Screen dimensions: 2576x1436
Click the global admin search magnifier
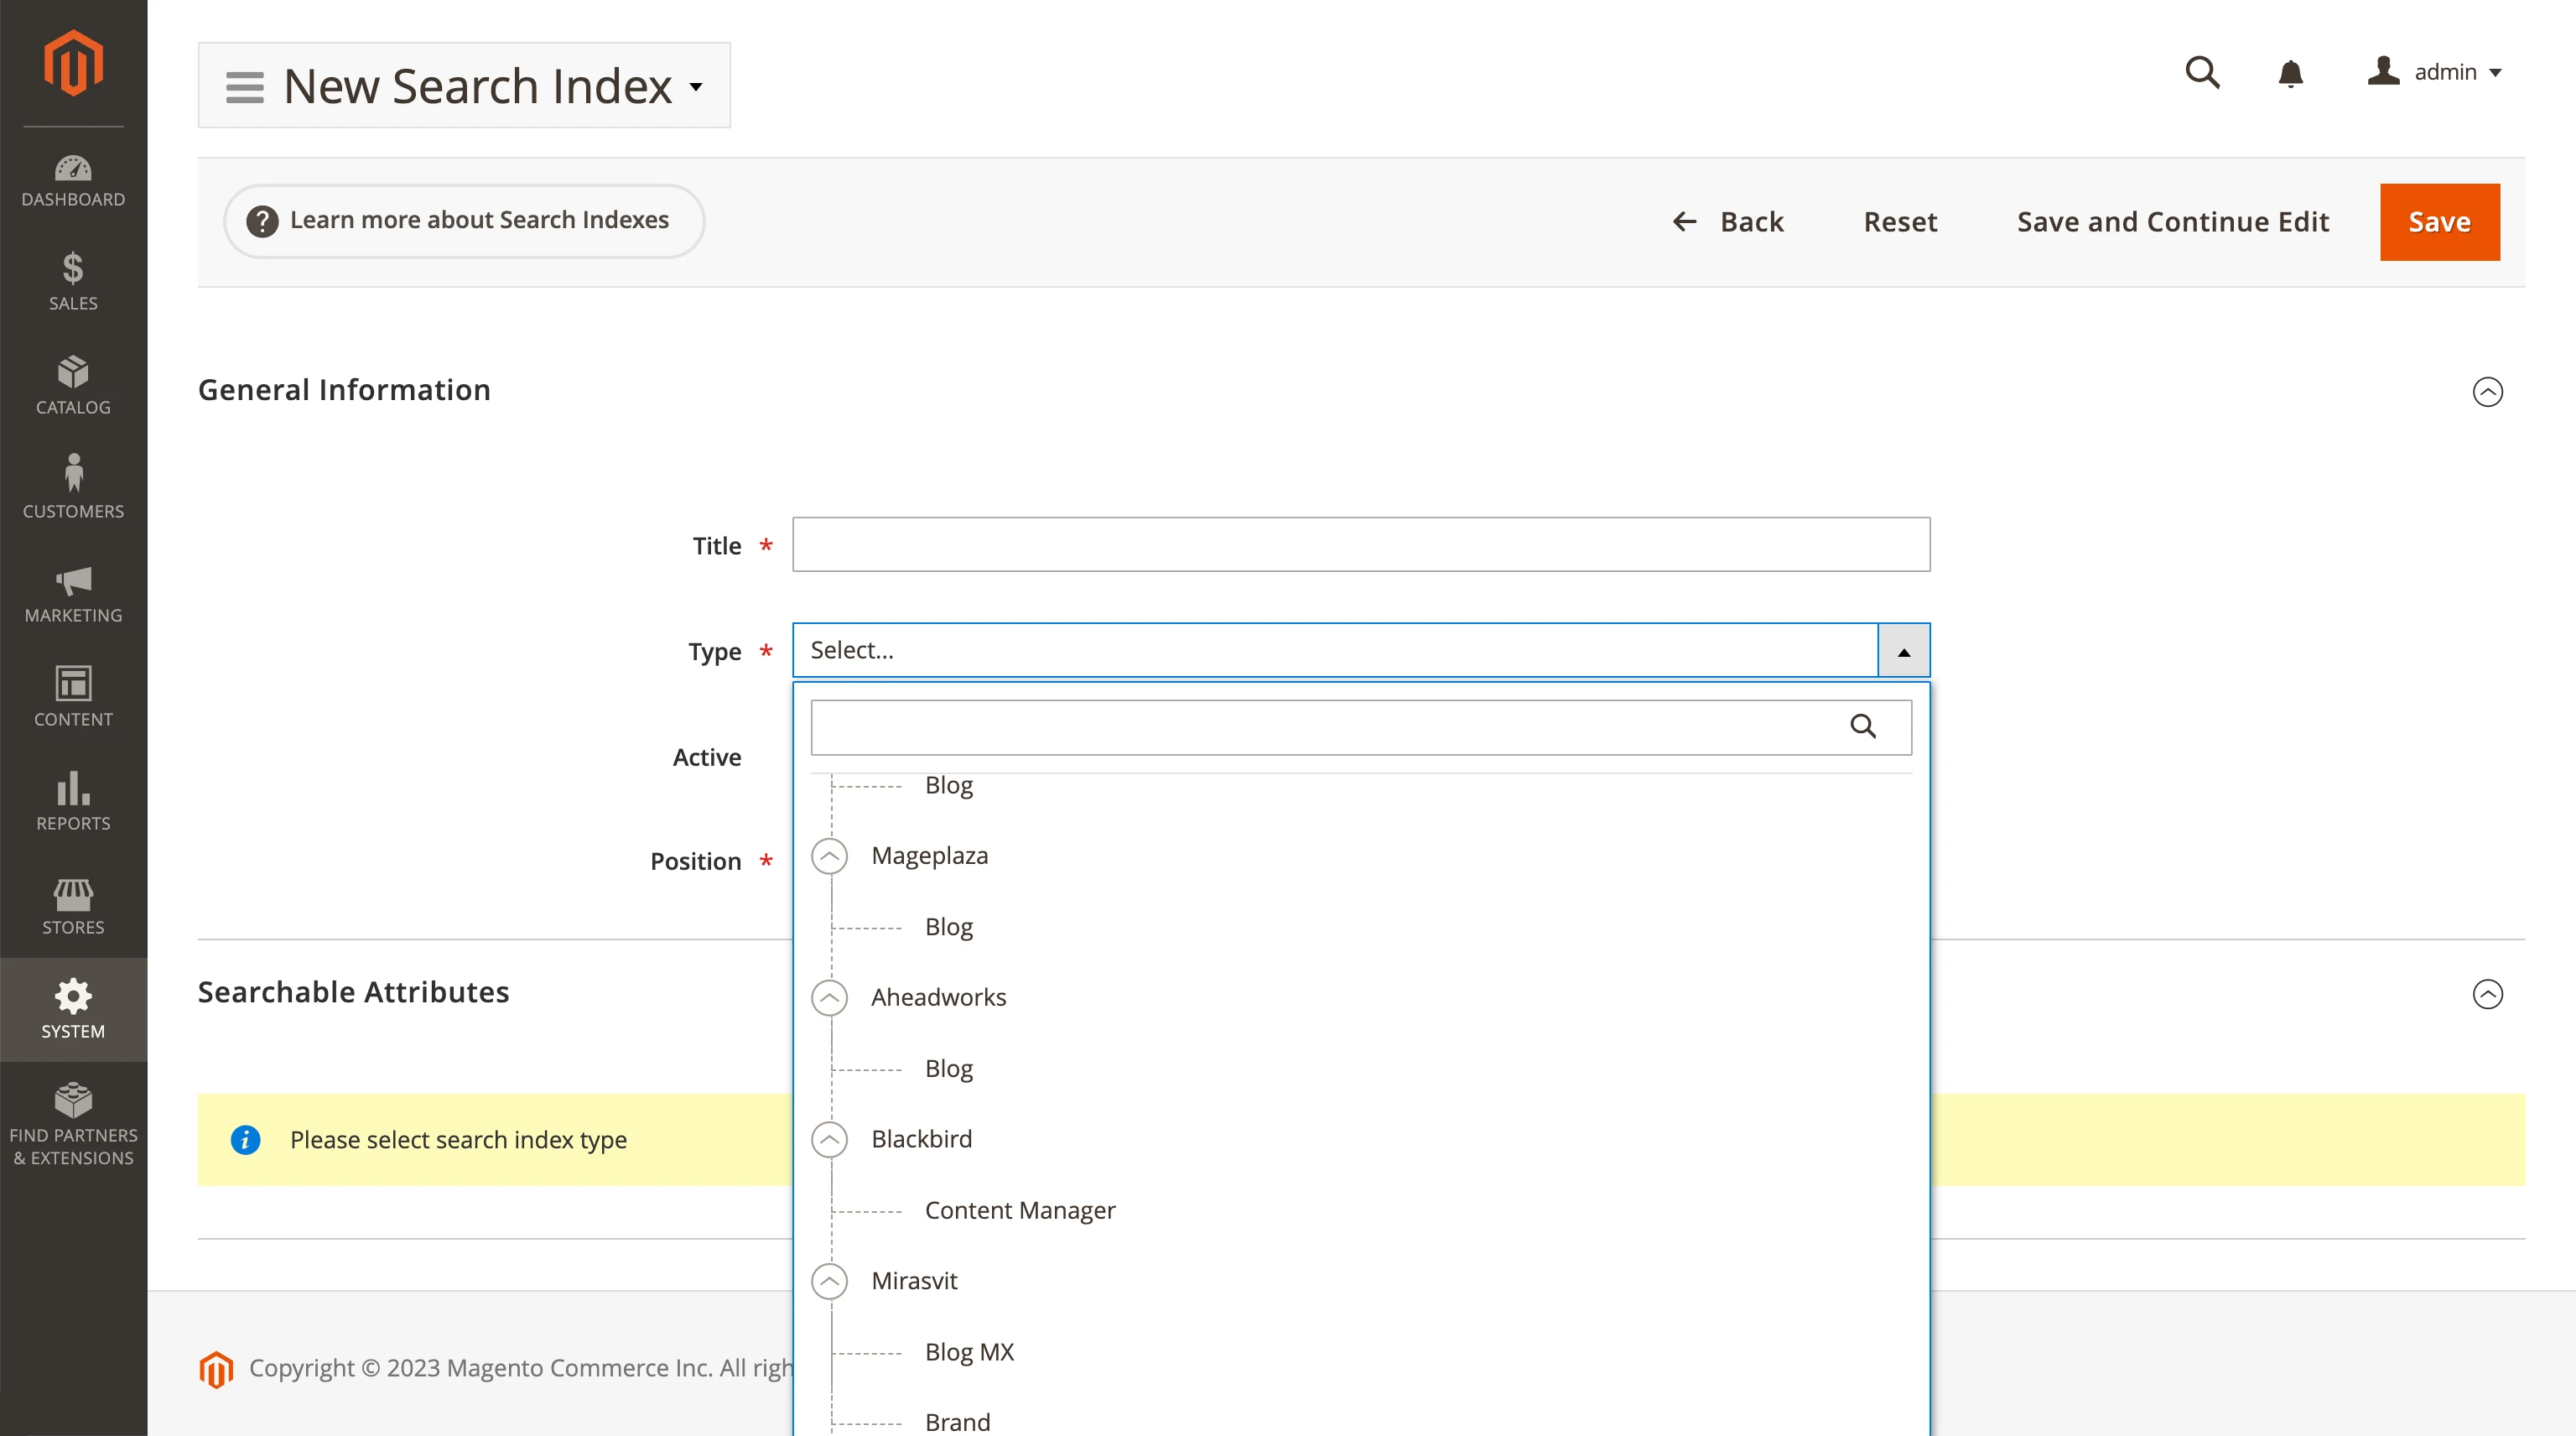(2203, 73)
